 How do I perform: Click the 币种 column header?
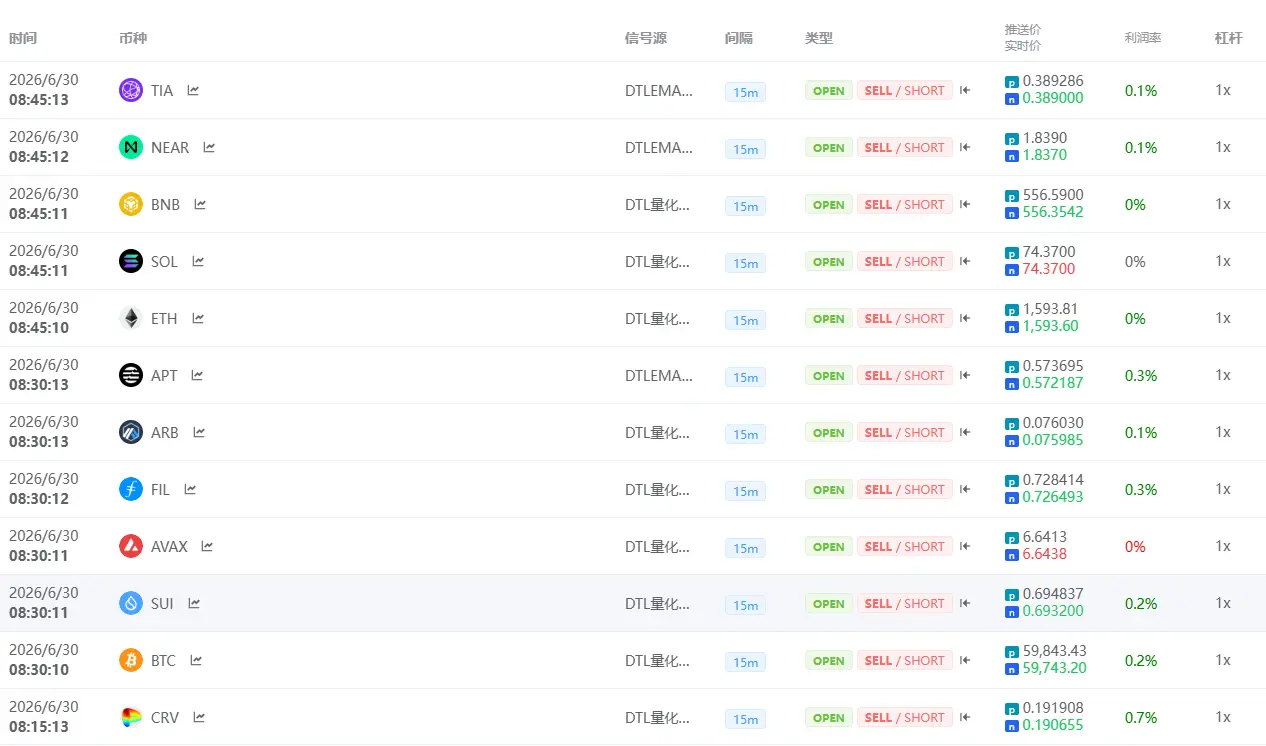click(133, 38)
